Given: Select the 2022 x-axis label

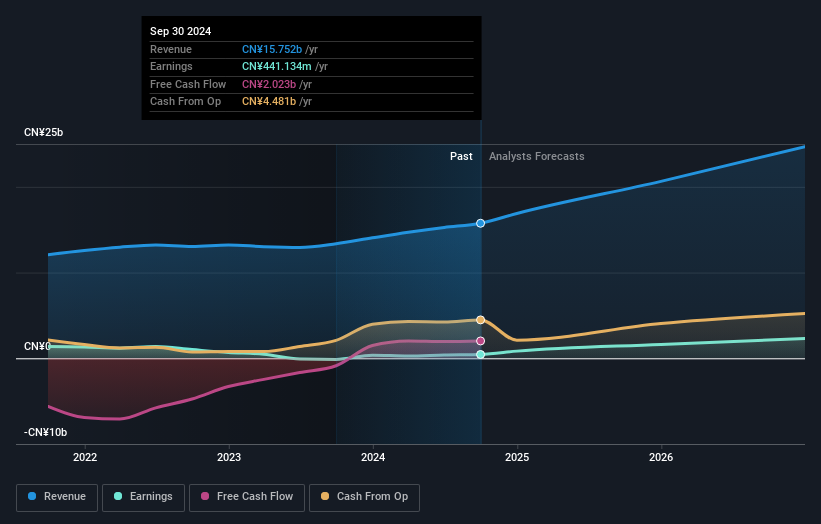Looking at the screenshot, I should 85,457.
